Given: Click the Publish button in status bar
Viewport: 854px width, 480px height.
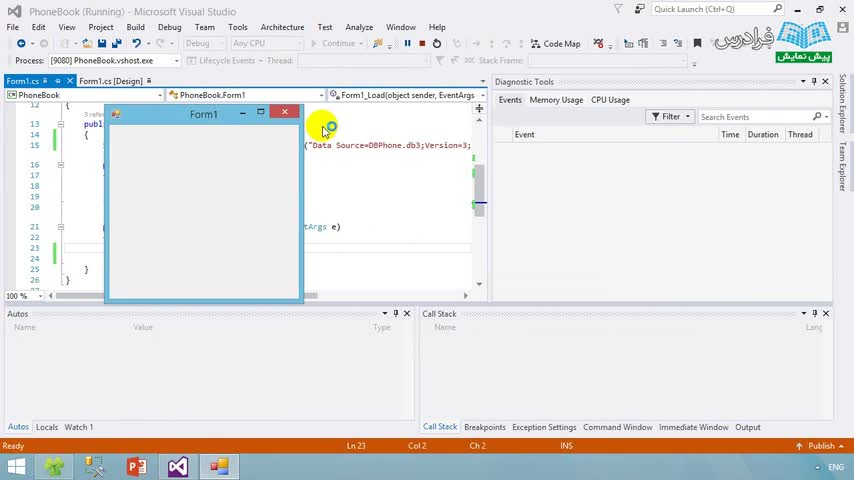Looking at the screenshot, I should [x=820, y=446].
